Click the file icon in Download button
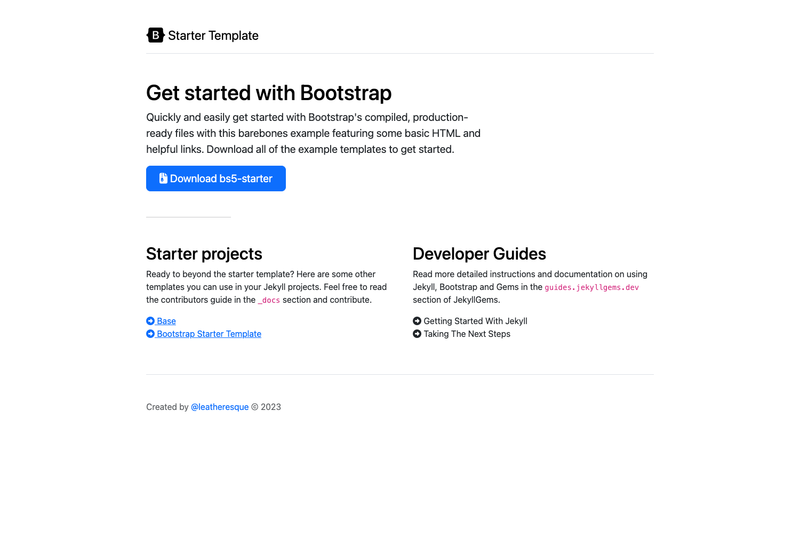The image size is (800, 533). click(x=163, y=179)
